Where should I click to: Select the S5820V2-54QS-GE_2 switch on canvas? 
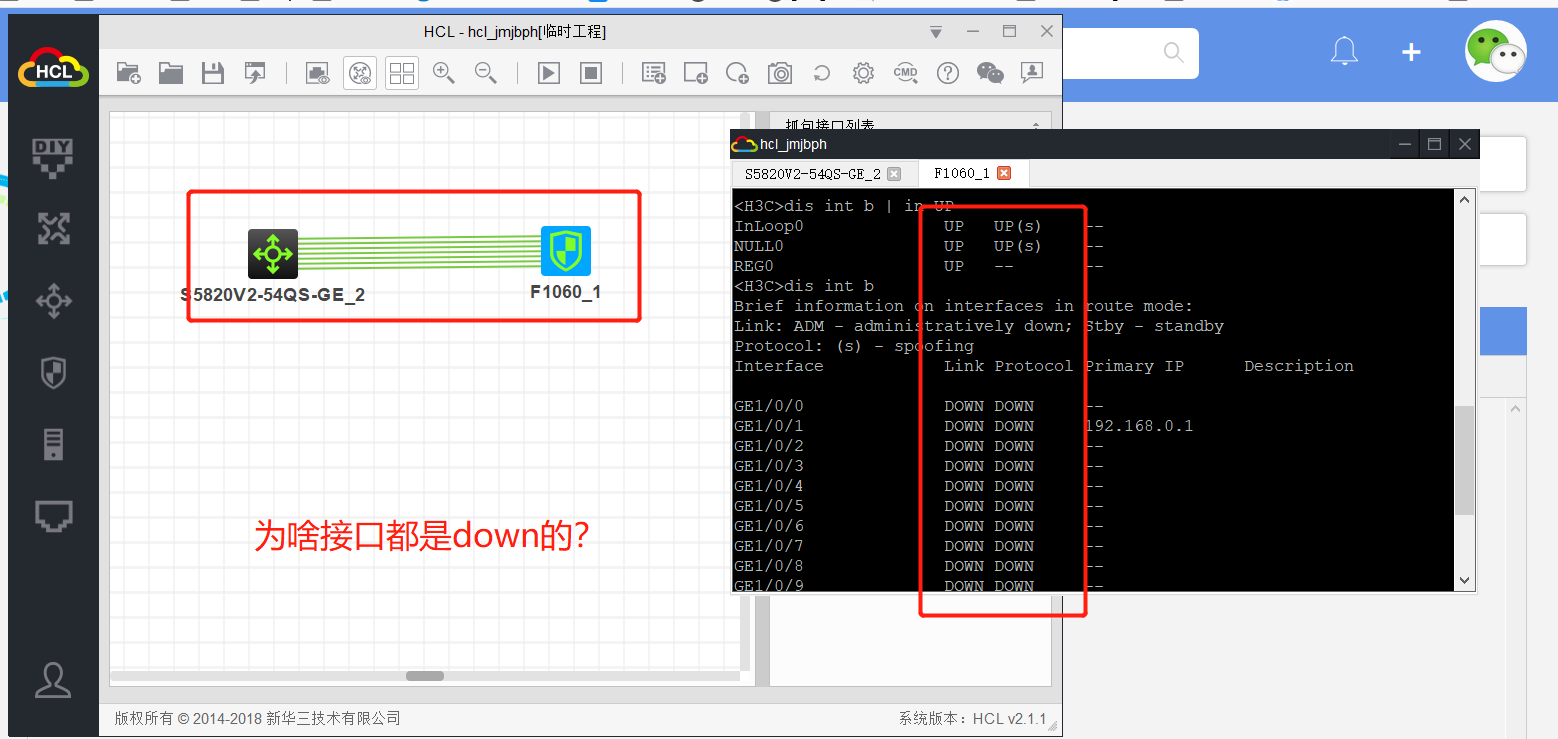(273, 254)
